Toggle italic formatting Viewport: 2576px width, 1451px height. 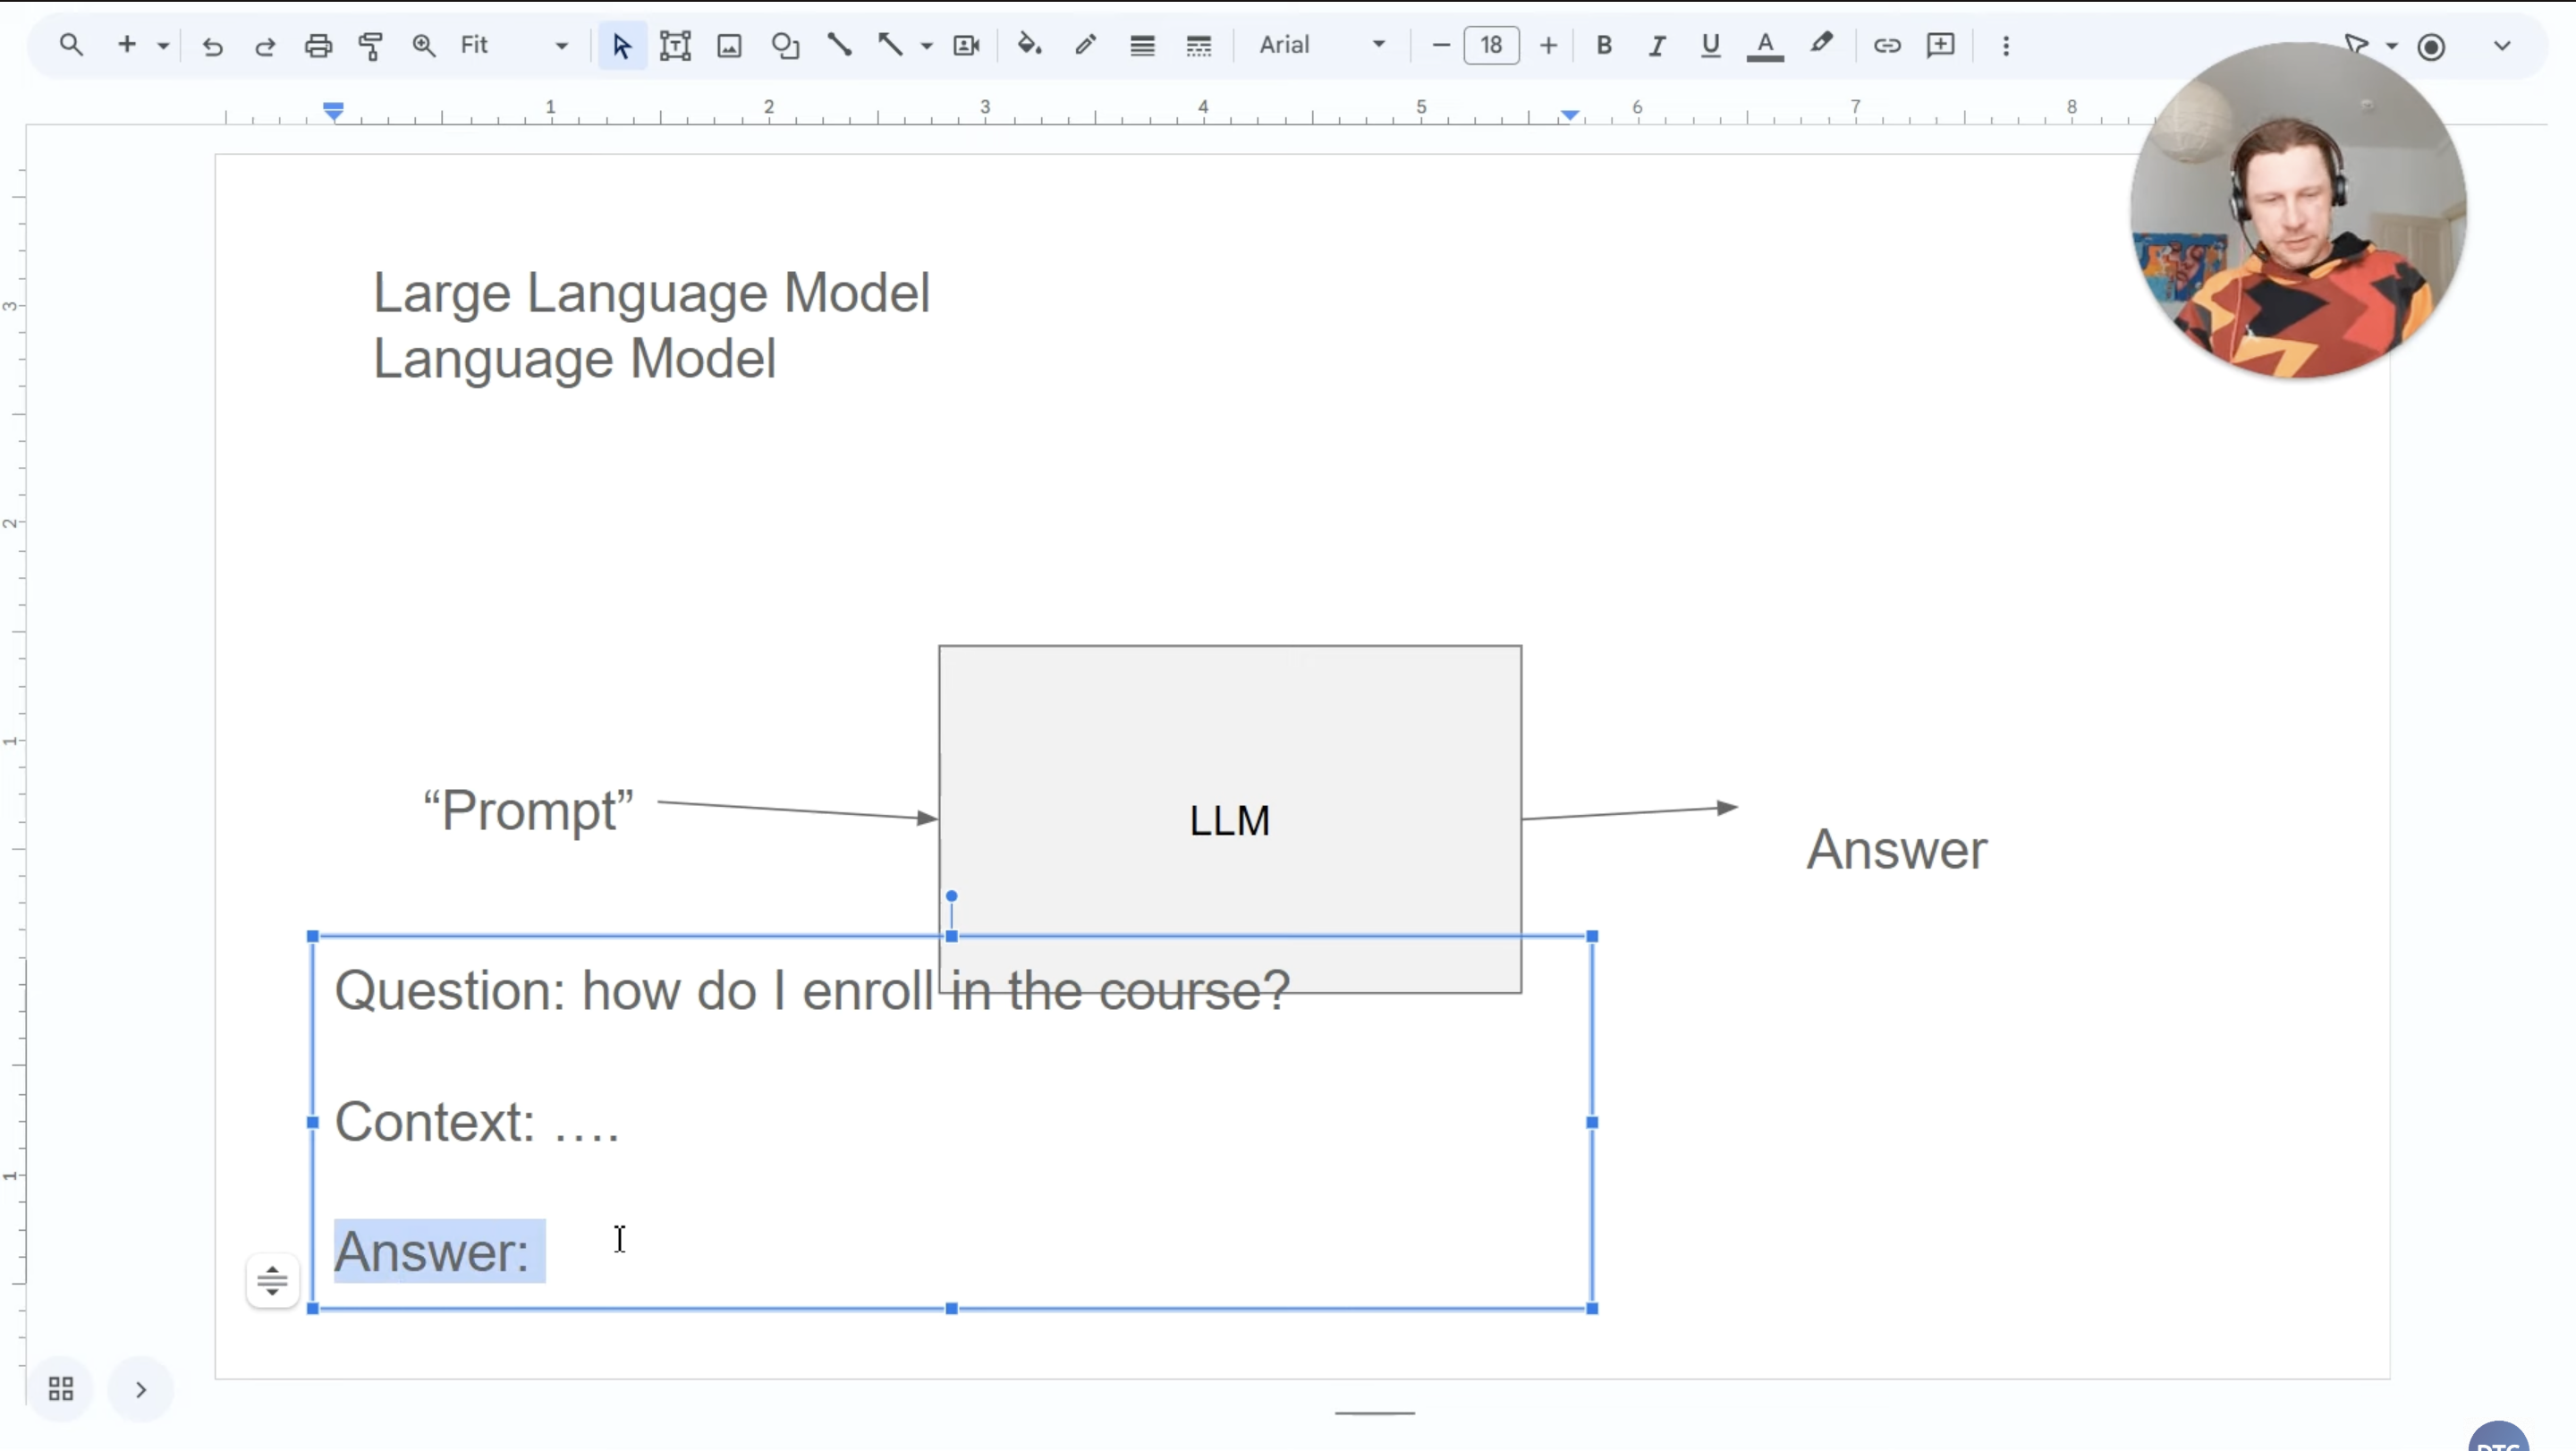coord(1657,46)
